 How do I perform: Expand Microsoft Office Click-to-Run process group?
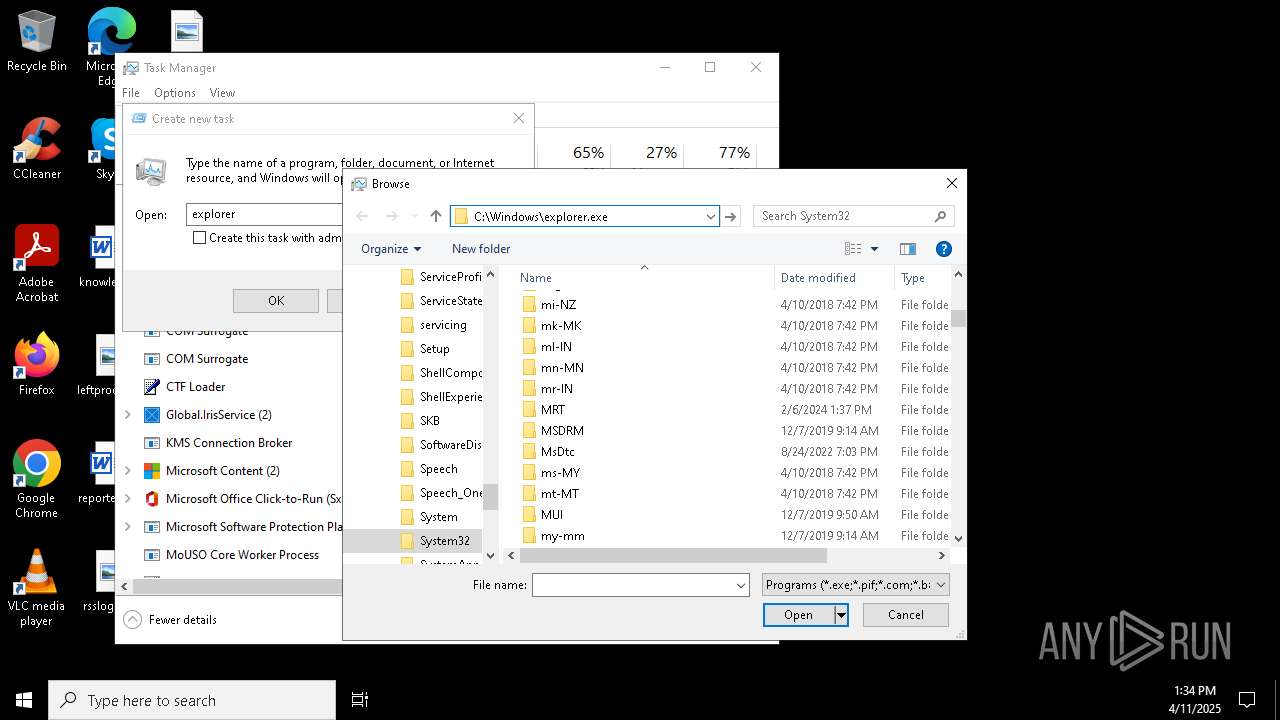128,498
